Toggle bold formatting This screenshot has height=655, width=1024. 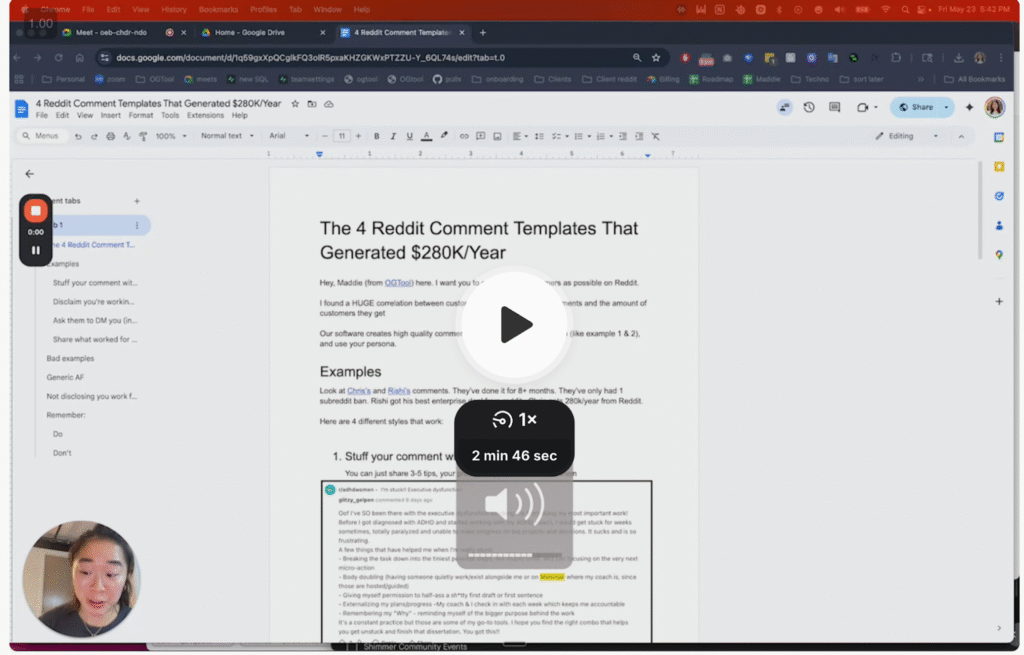377,136
